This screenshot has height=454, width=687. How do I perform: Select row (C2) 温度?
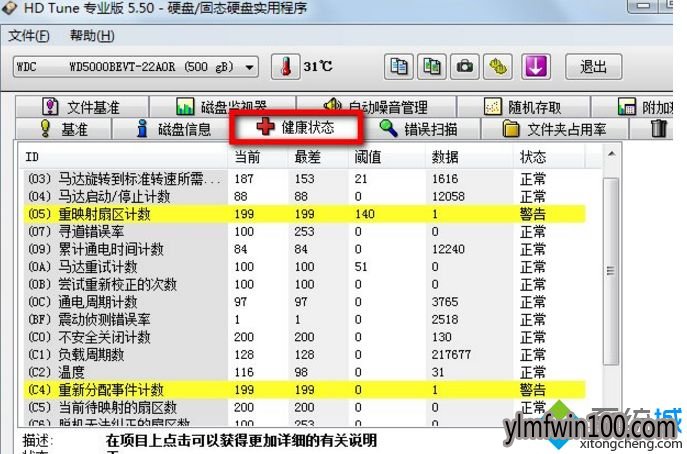click(x=304, y=372)
